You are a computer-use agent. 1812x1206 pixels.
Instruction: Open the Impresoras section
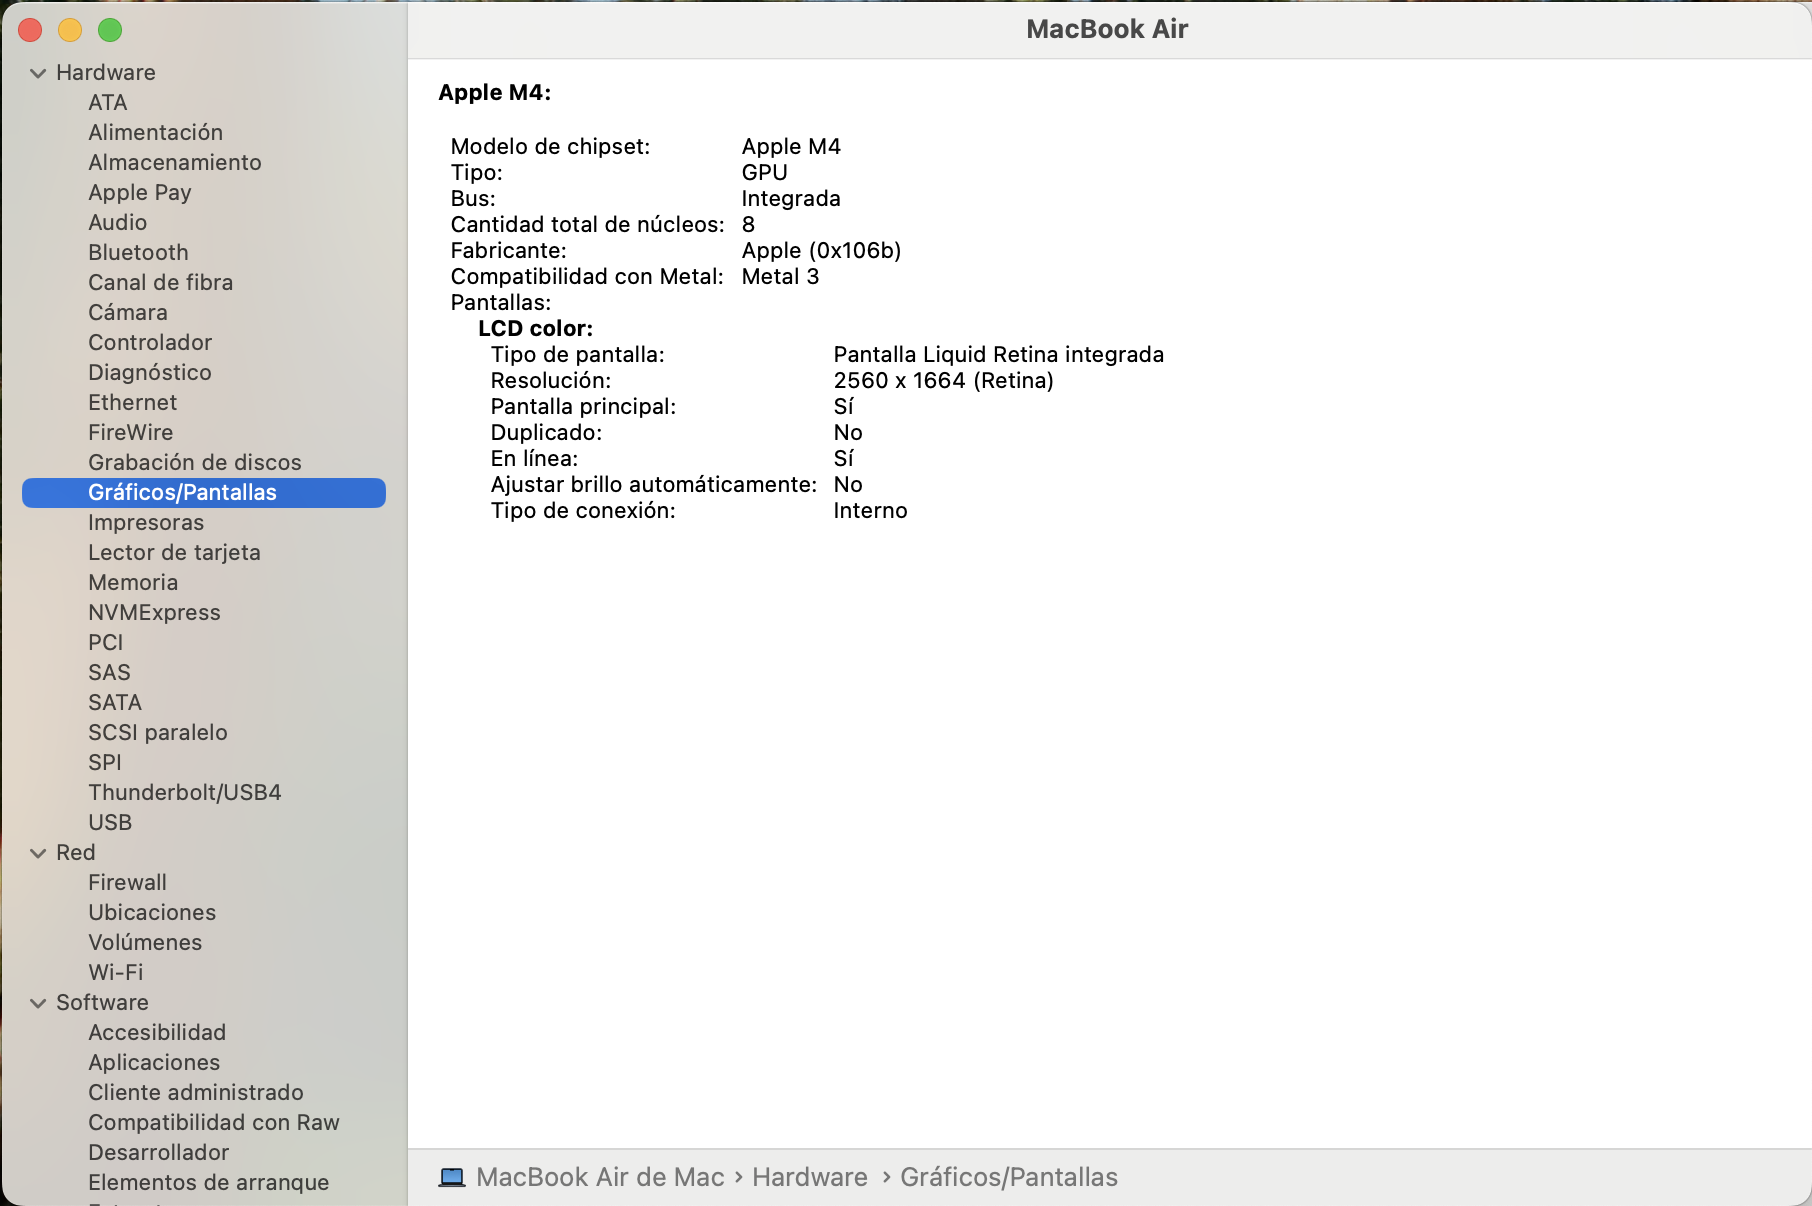coord(146,522)
